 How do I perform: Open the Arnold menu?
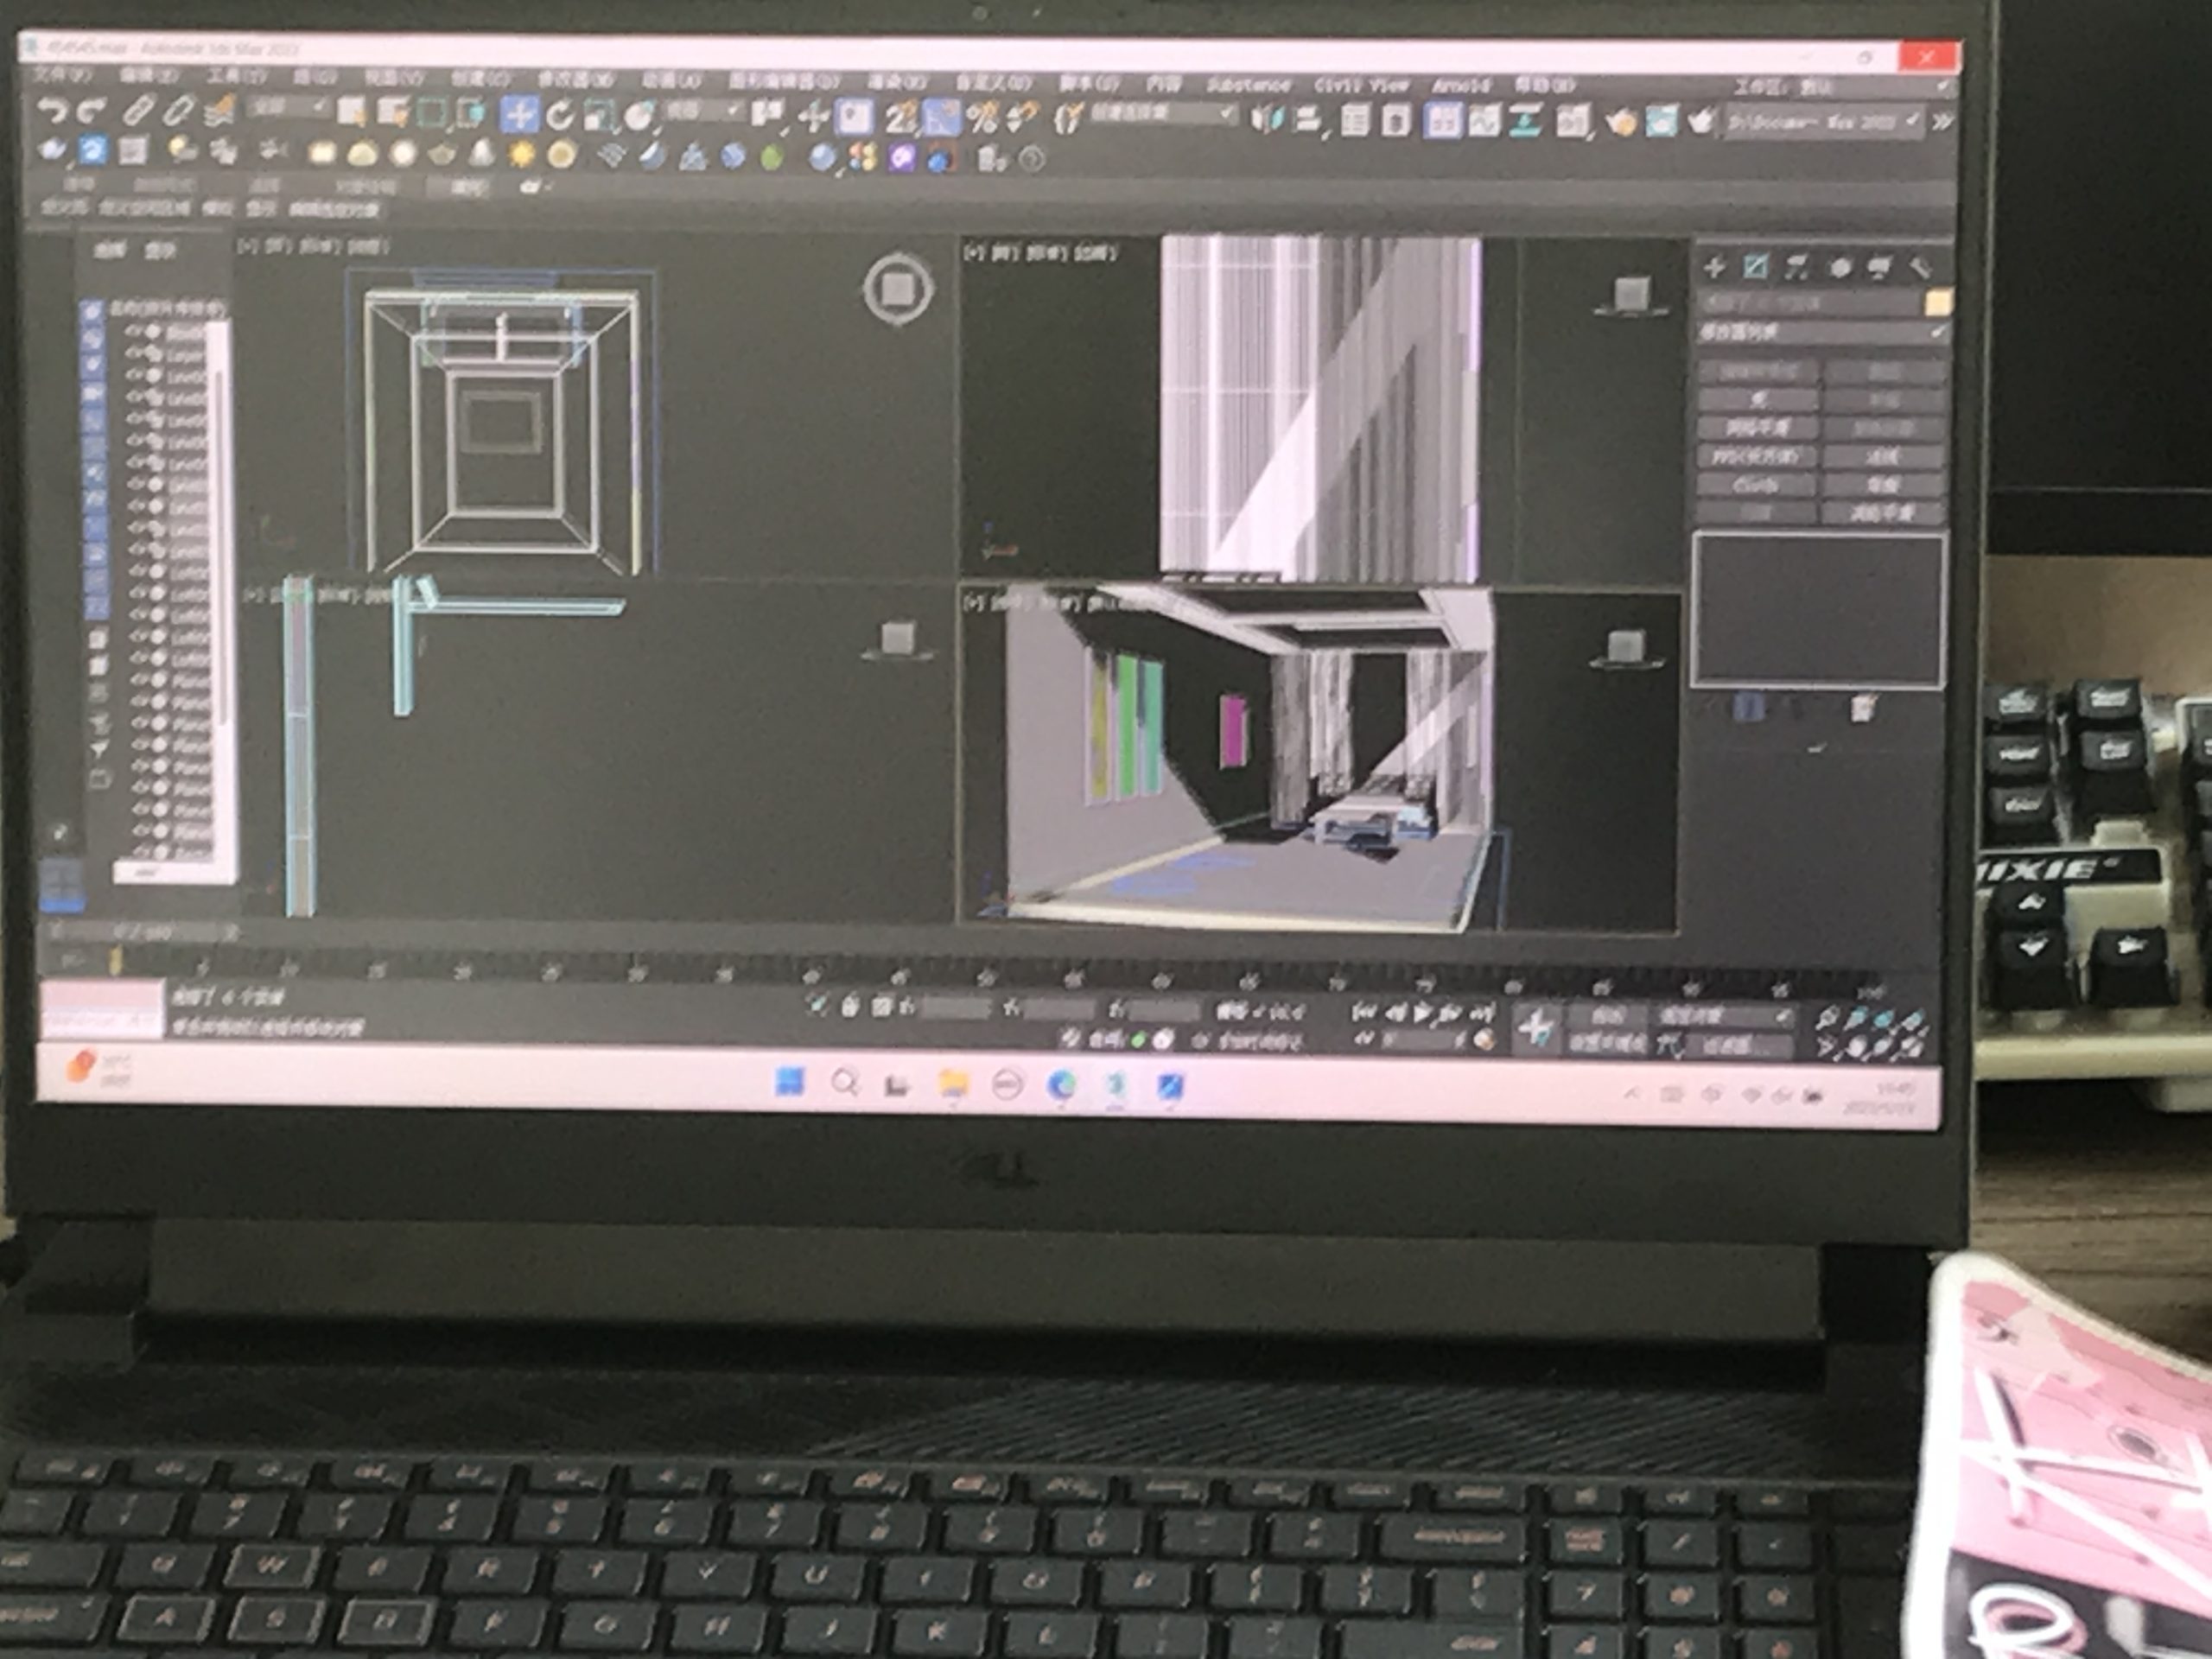point(1460,86)
